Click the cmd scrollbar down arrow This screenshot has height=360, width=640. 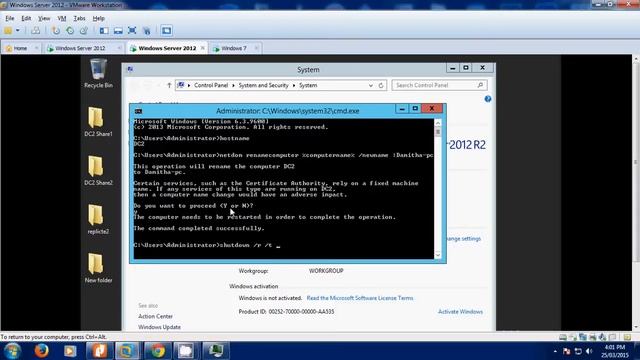[438, 255]
